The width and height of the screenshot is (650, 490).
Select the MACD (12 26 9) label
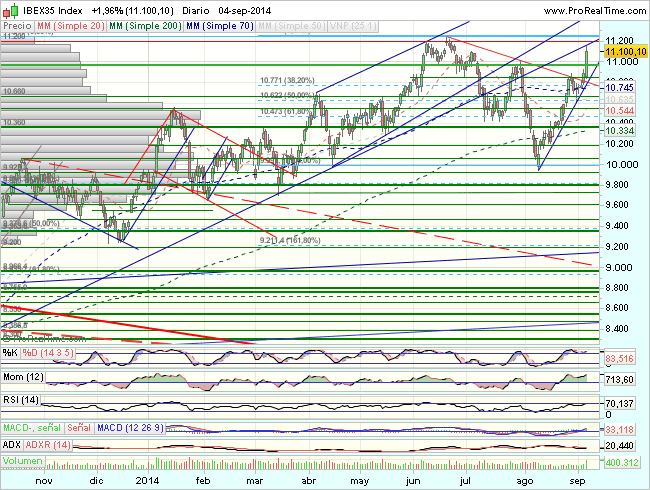click(x=131, y=427)
